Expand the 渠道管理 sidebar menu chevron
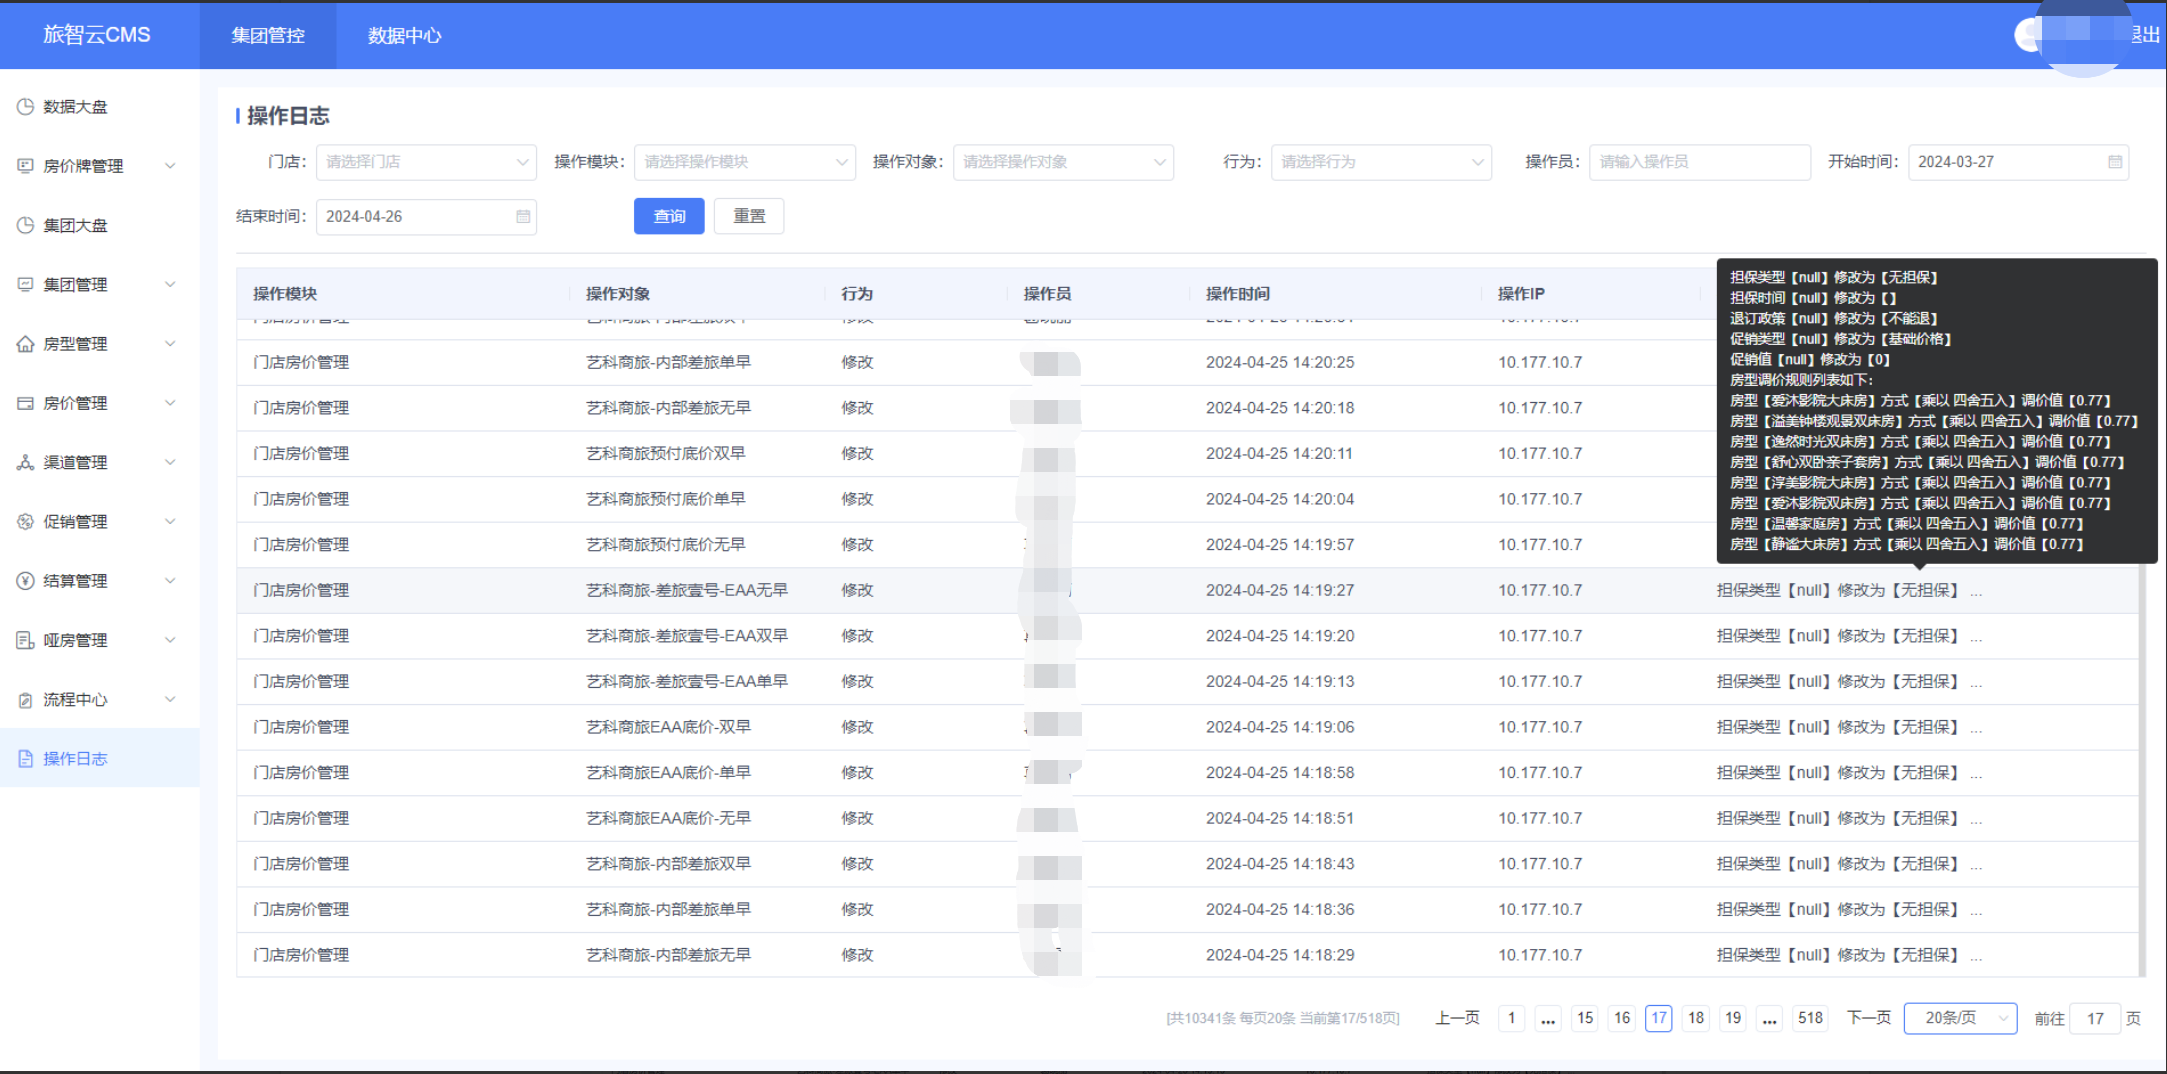The width and height of the screenshot is (2167, 1074). click(170, 462)
